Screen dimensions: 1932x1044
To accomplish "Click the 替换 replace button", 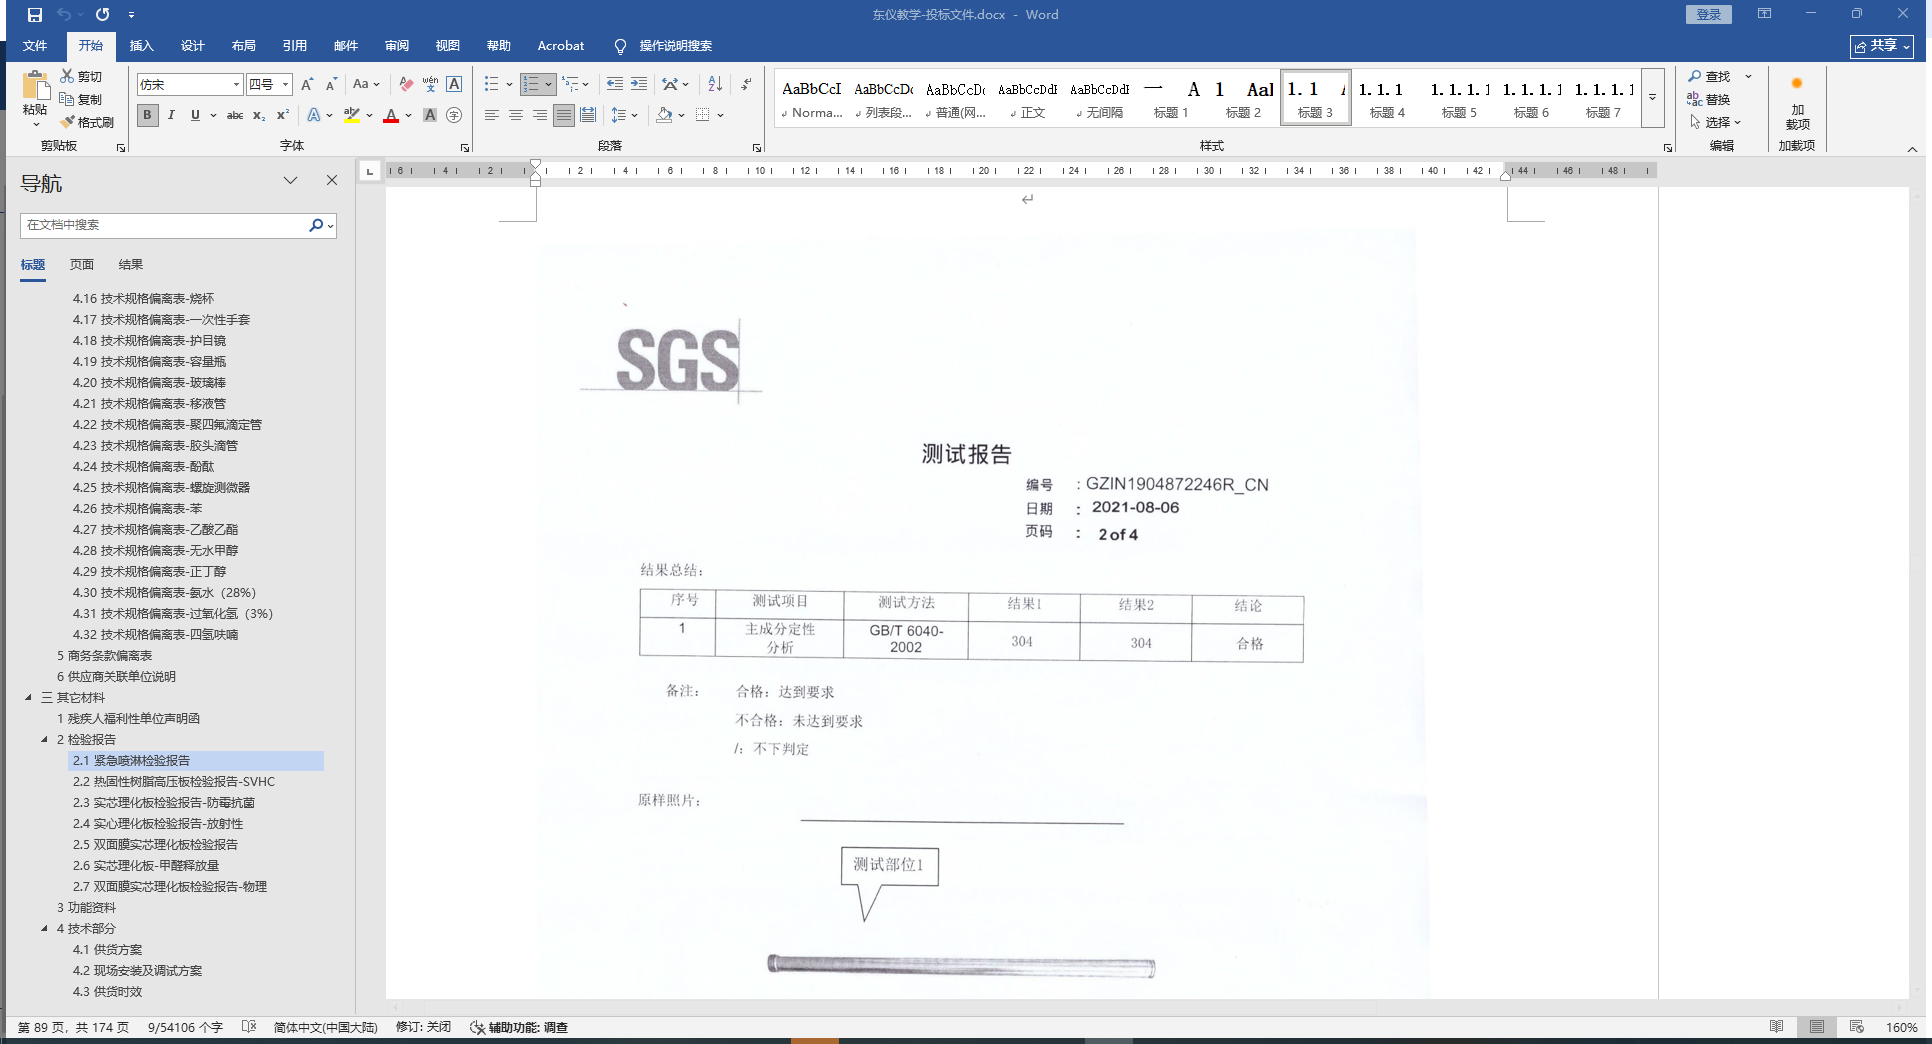I will click(x=1710, y=99).
